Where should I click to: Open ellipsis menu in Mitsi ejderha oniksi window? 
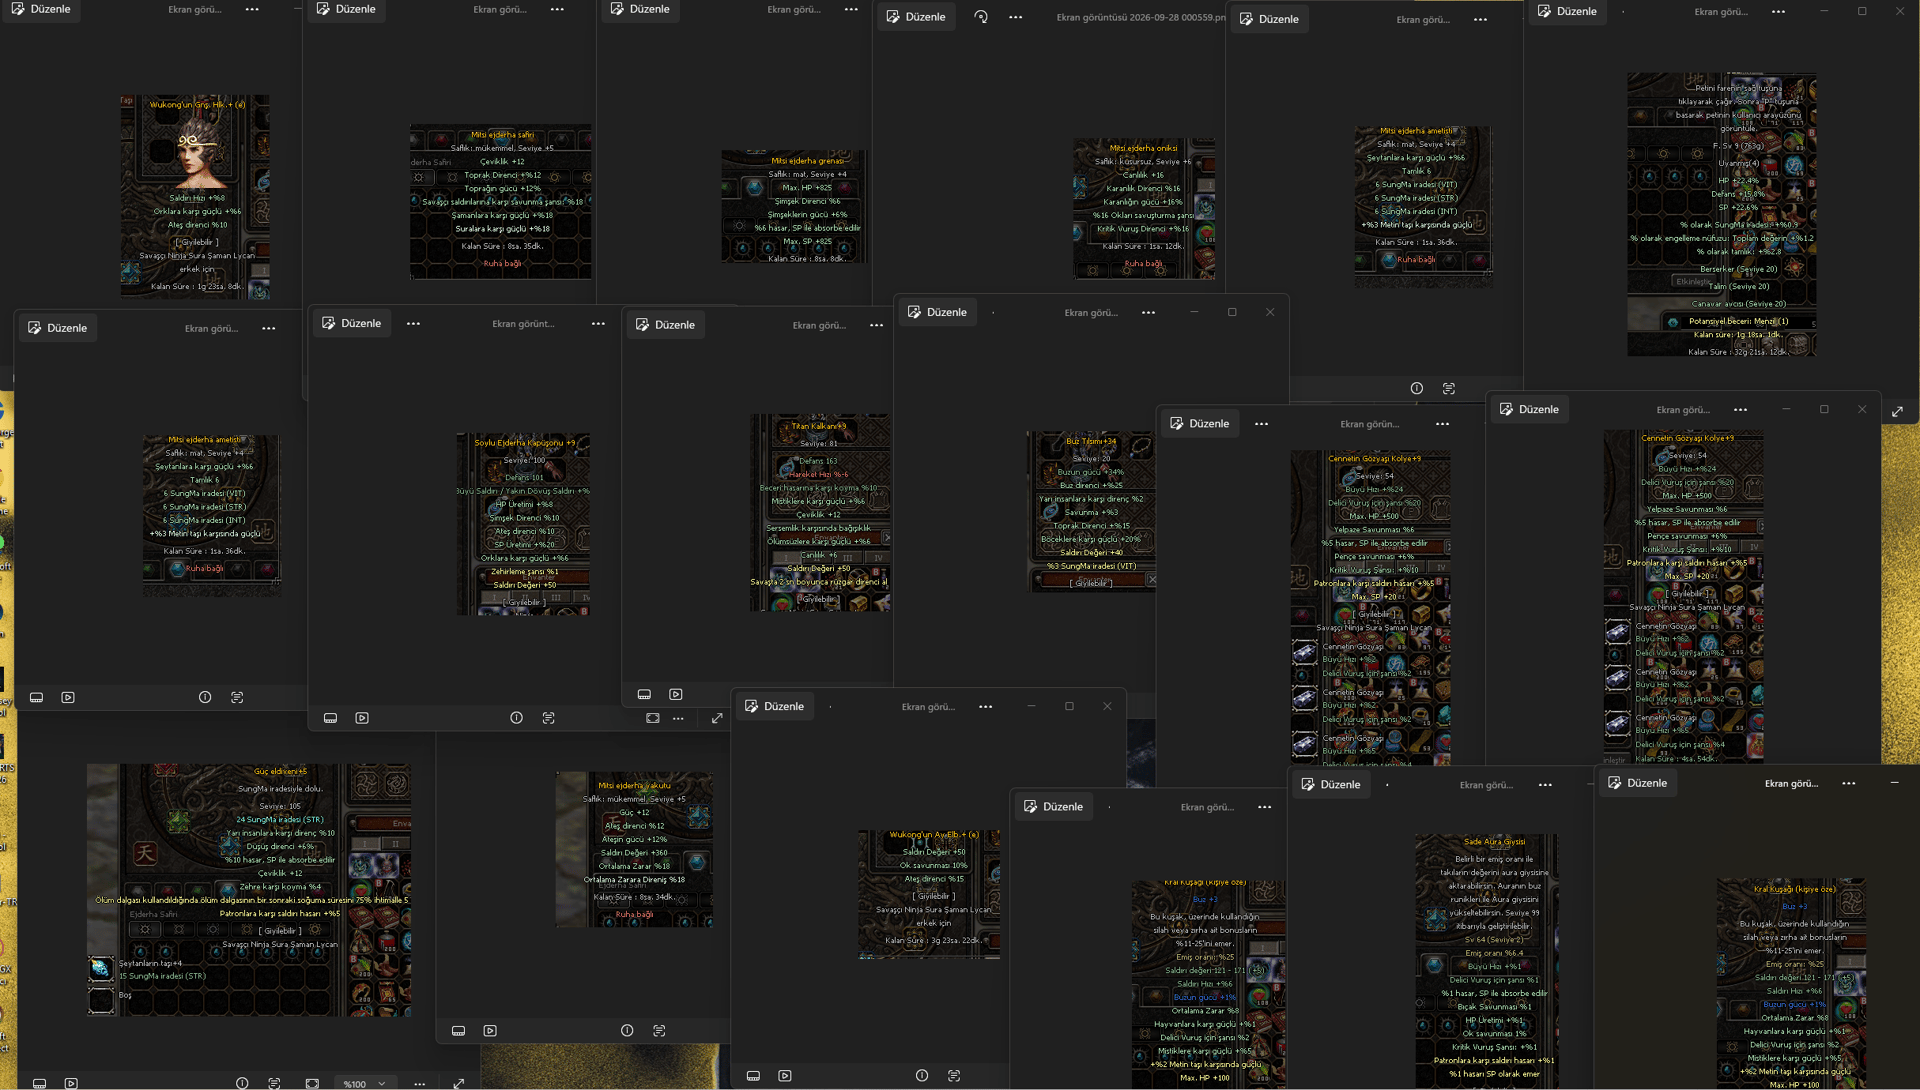(1016, 17)
